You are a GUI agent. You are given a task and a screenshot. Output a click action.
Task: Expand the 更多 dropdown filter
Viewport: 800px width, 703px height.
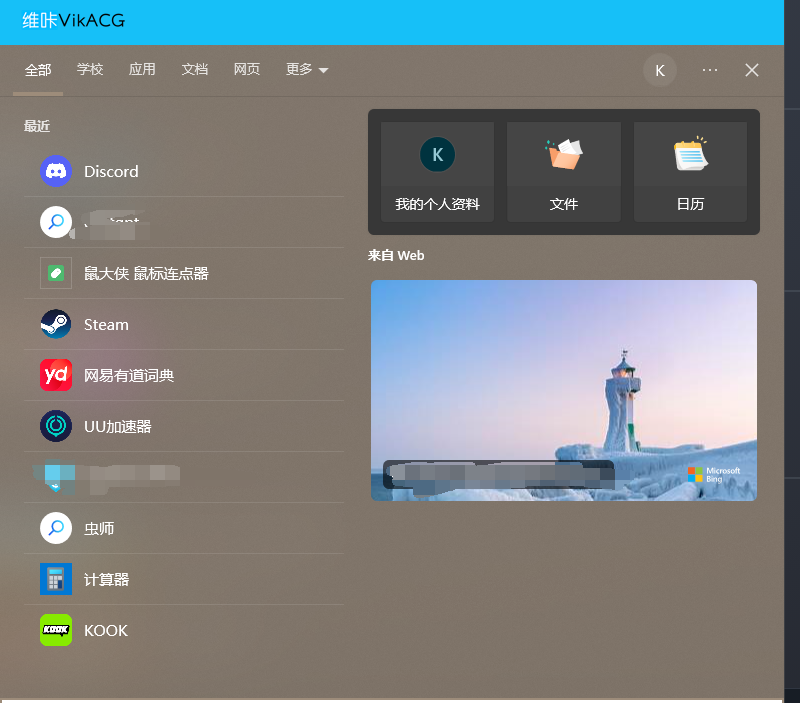307,70
